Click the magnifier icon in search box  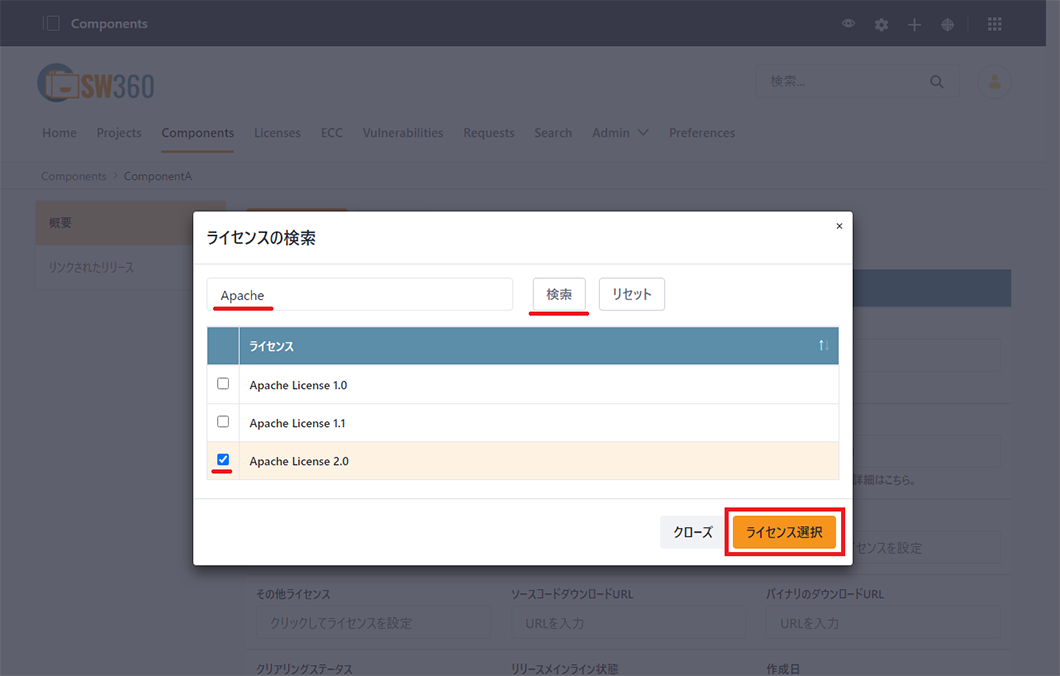[x=936, y=82]
